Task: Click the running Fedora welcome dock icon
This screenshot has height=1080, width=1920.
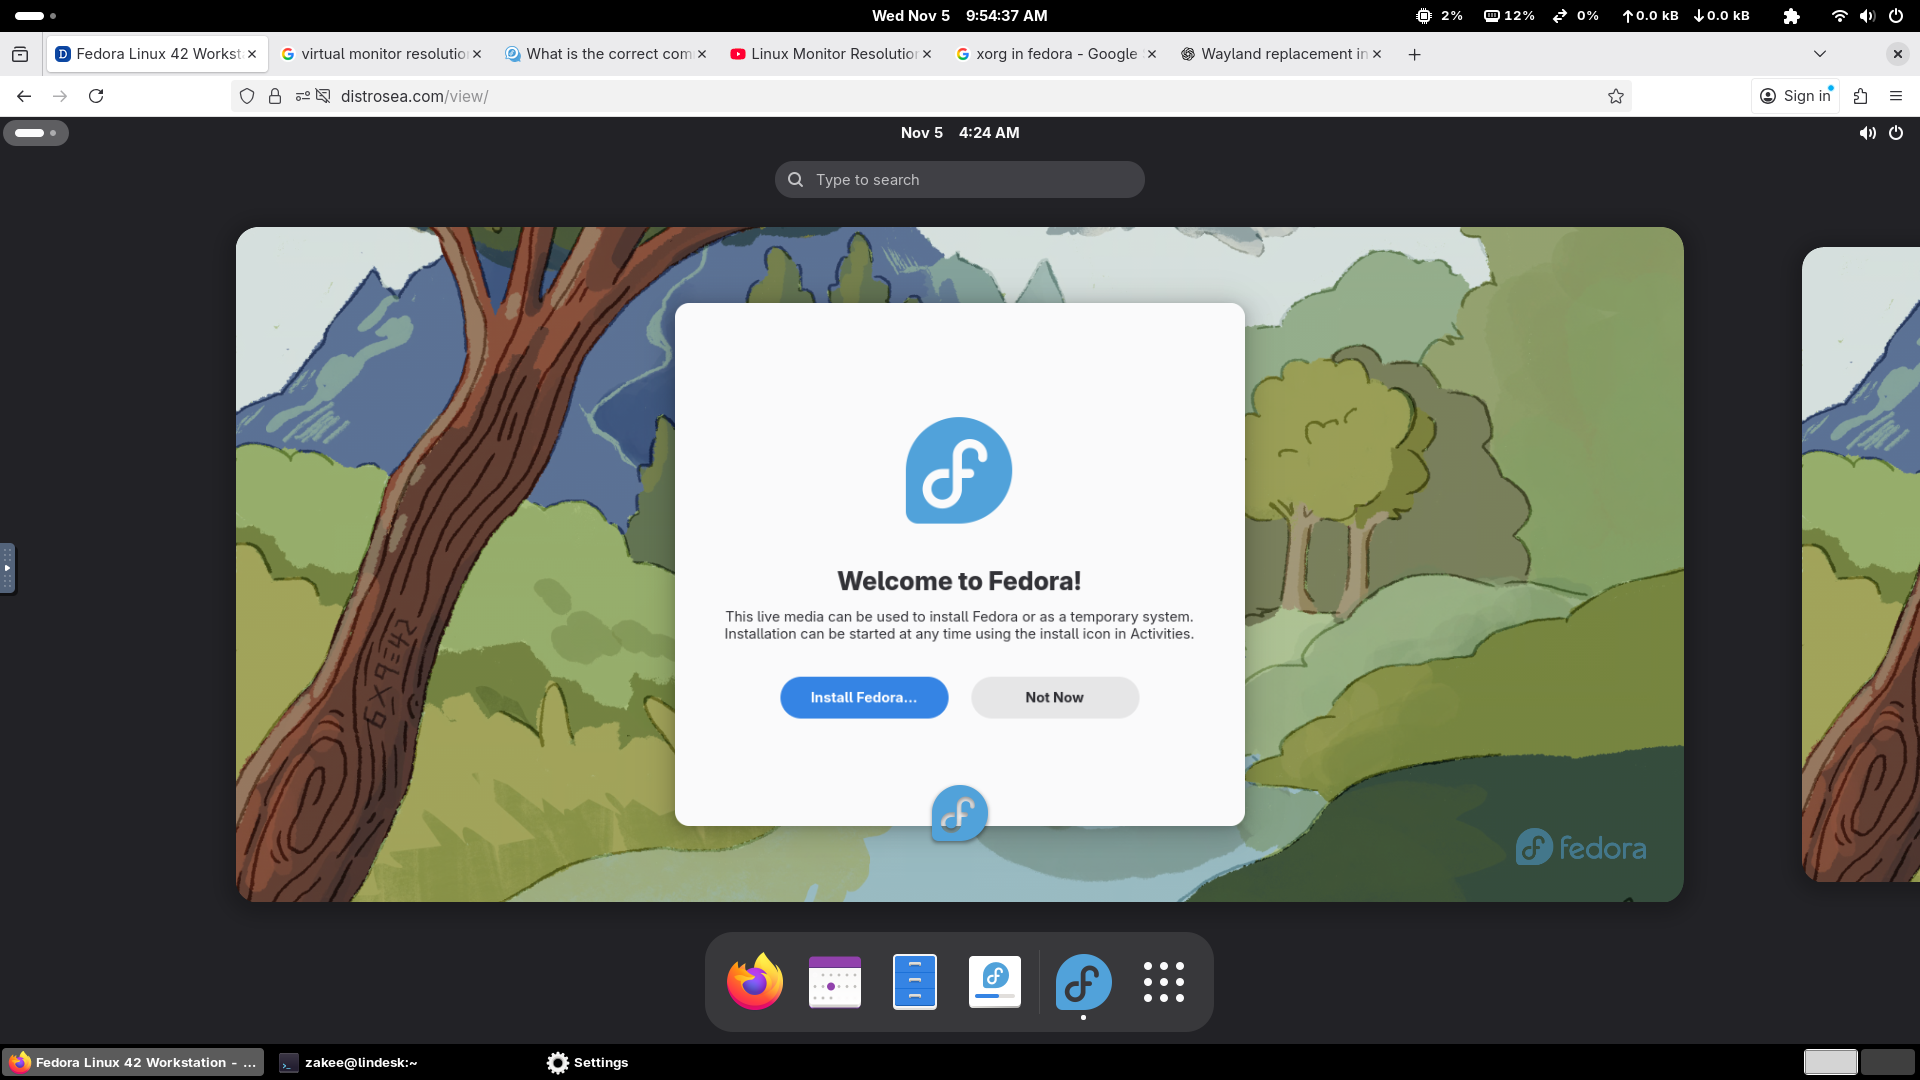Action: pyautogui.click(x=1083, y=982)
